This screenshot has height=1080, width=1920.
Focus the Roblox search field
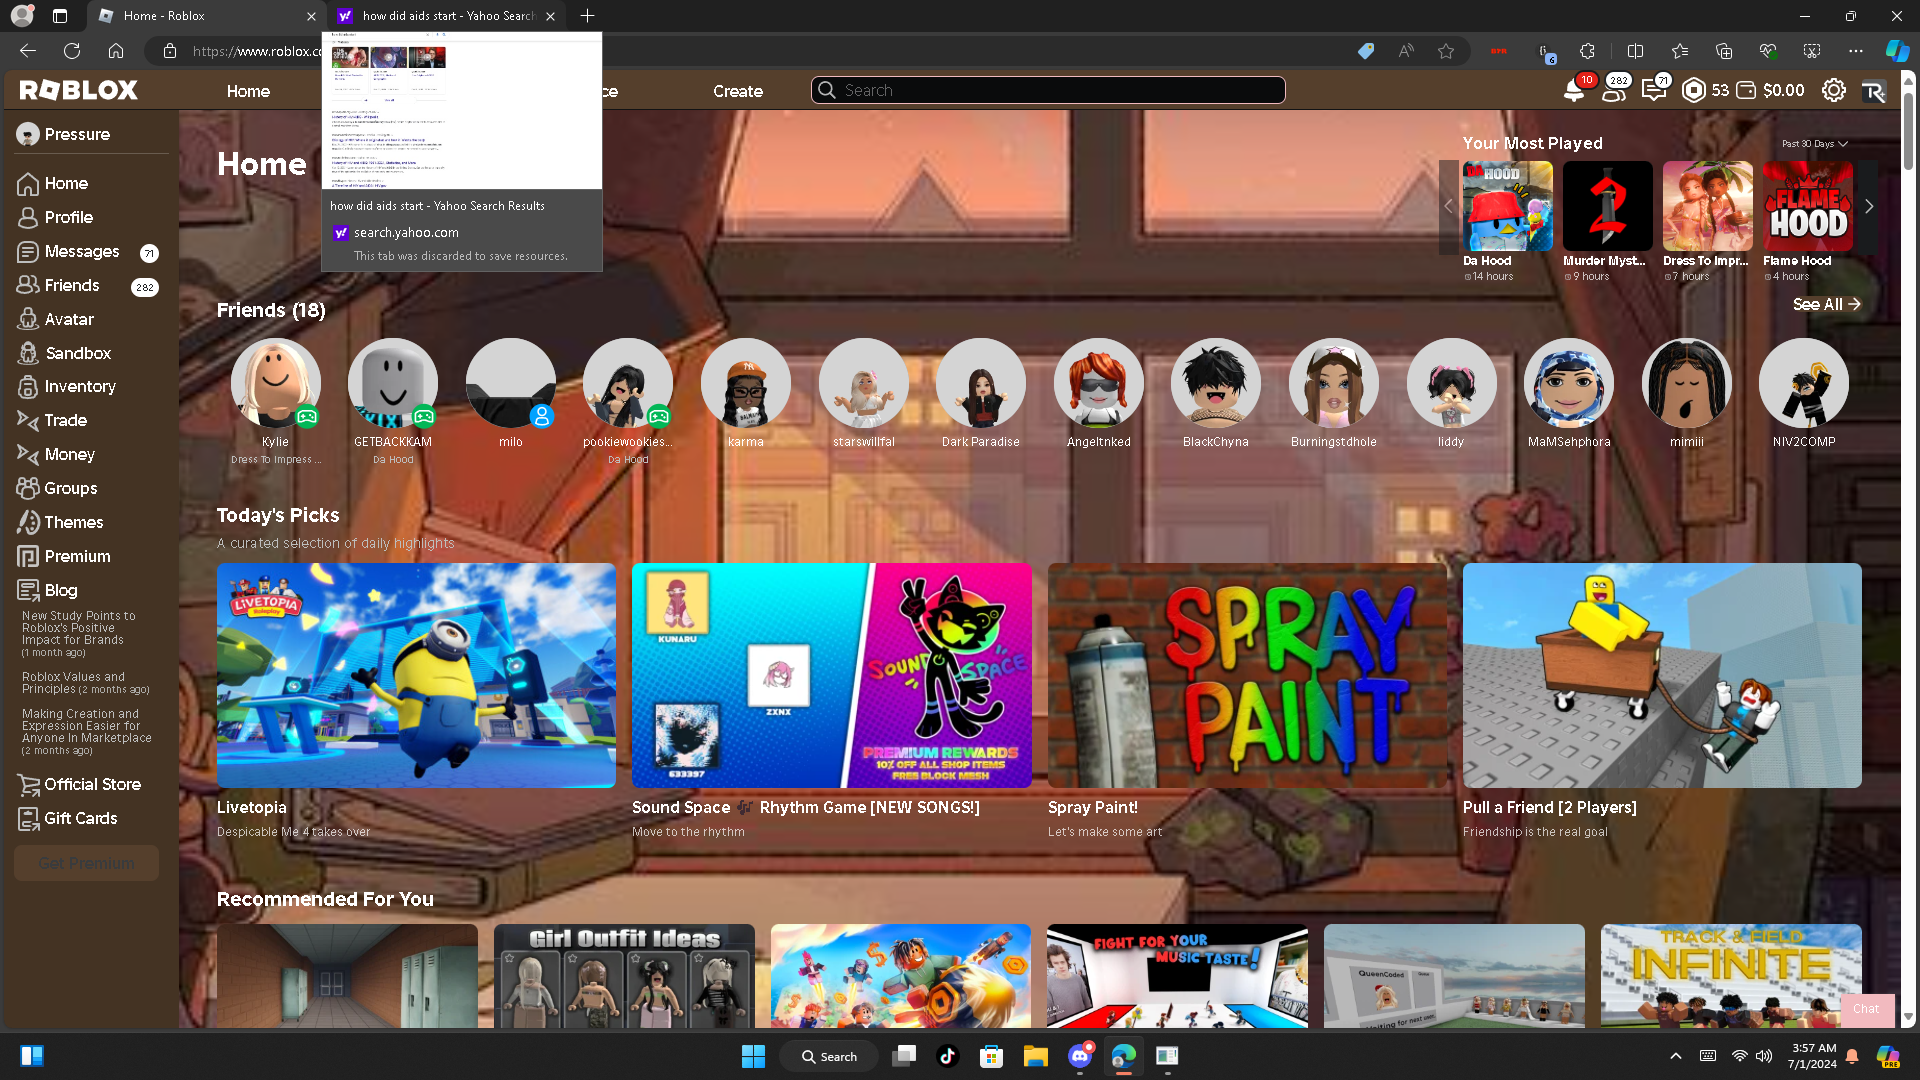(x=1048, y=90)
